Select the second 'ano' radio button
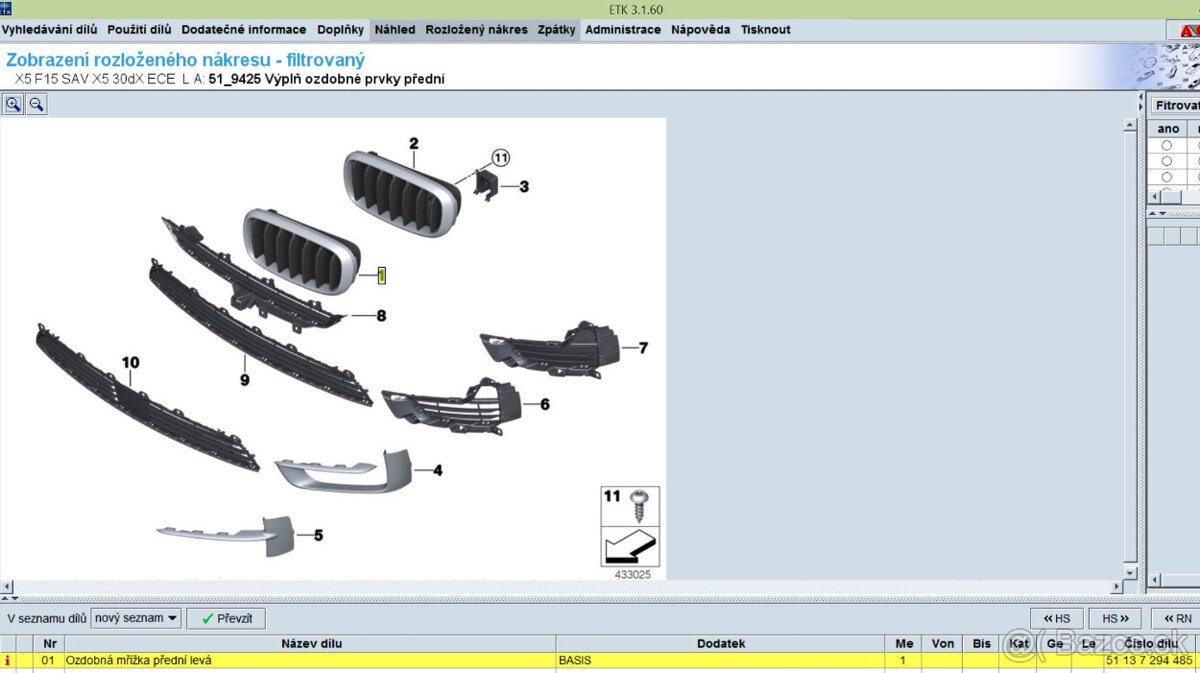1200x673 pixels. click(1166, 161)
